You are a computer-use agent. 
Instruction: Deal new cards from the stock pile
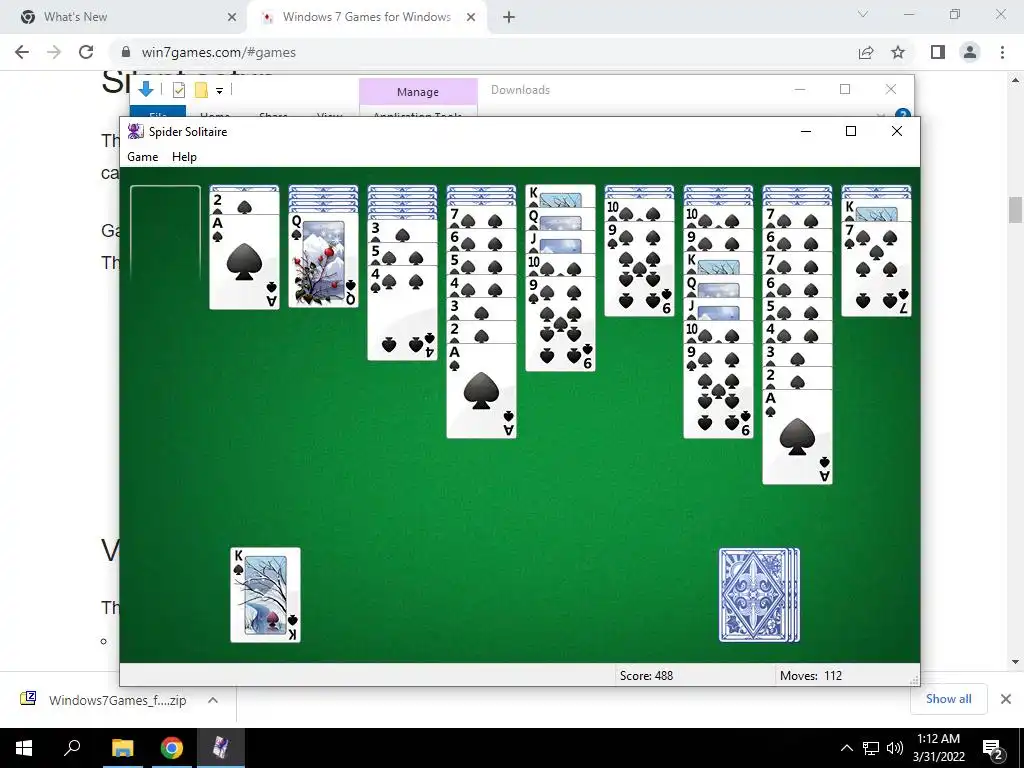coord(760,595)
